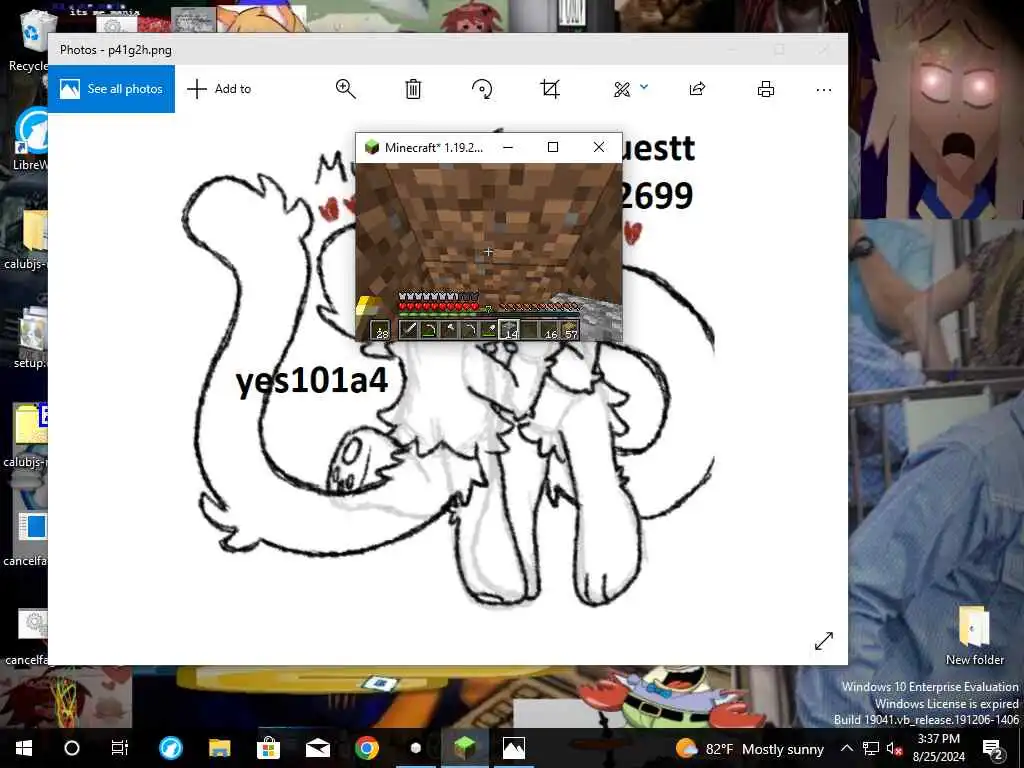This screenshot has width=1024, height=768.
Task: Open Mail app from the taskbar
Action: [x=317, y=748]
